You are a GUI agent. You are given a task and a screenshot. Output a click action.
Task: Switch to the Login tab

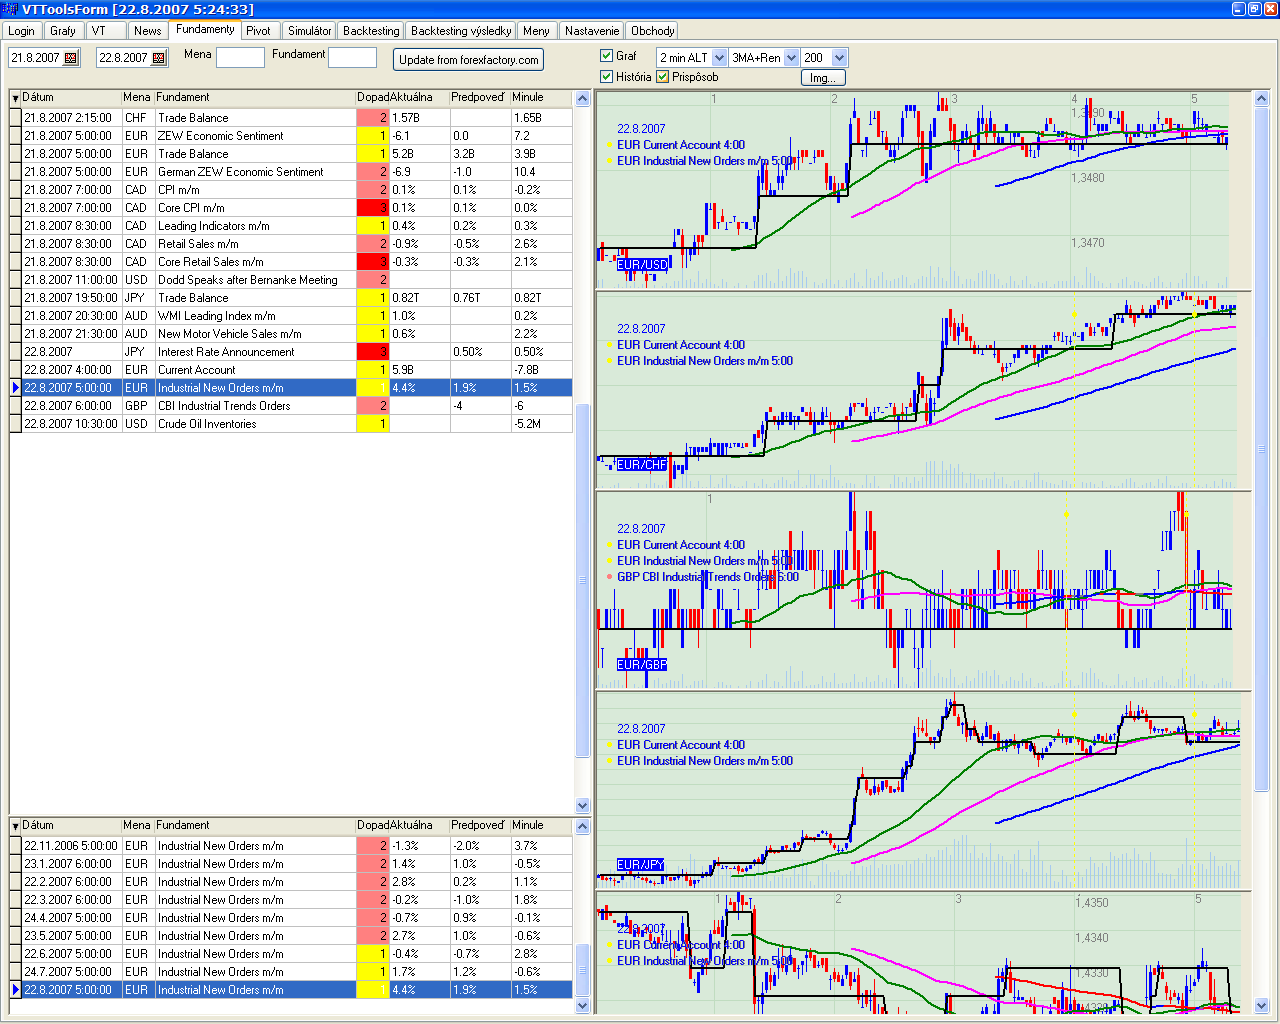[x=21, y=31]
